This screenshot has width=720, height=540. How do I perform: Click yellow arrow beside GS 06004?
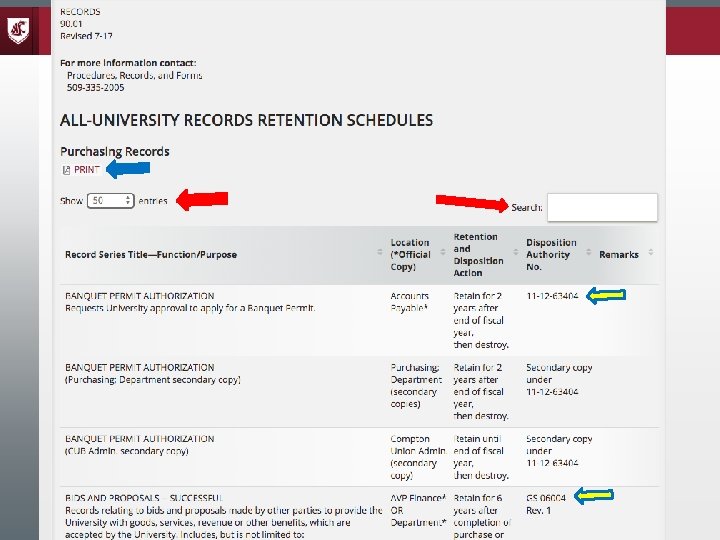coord(594,495)
